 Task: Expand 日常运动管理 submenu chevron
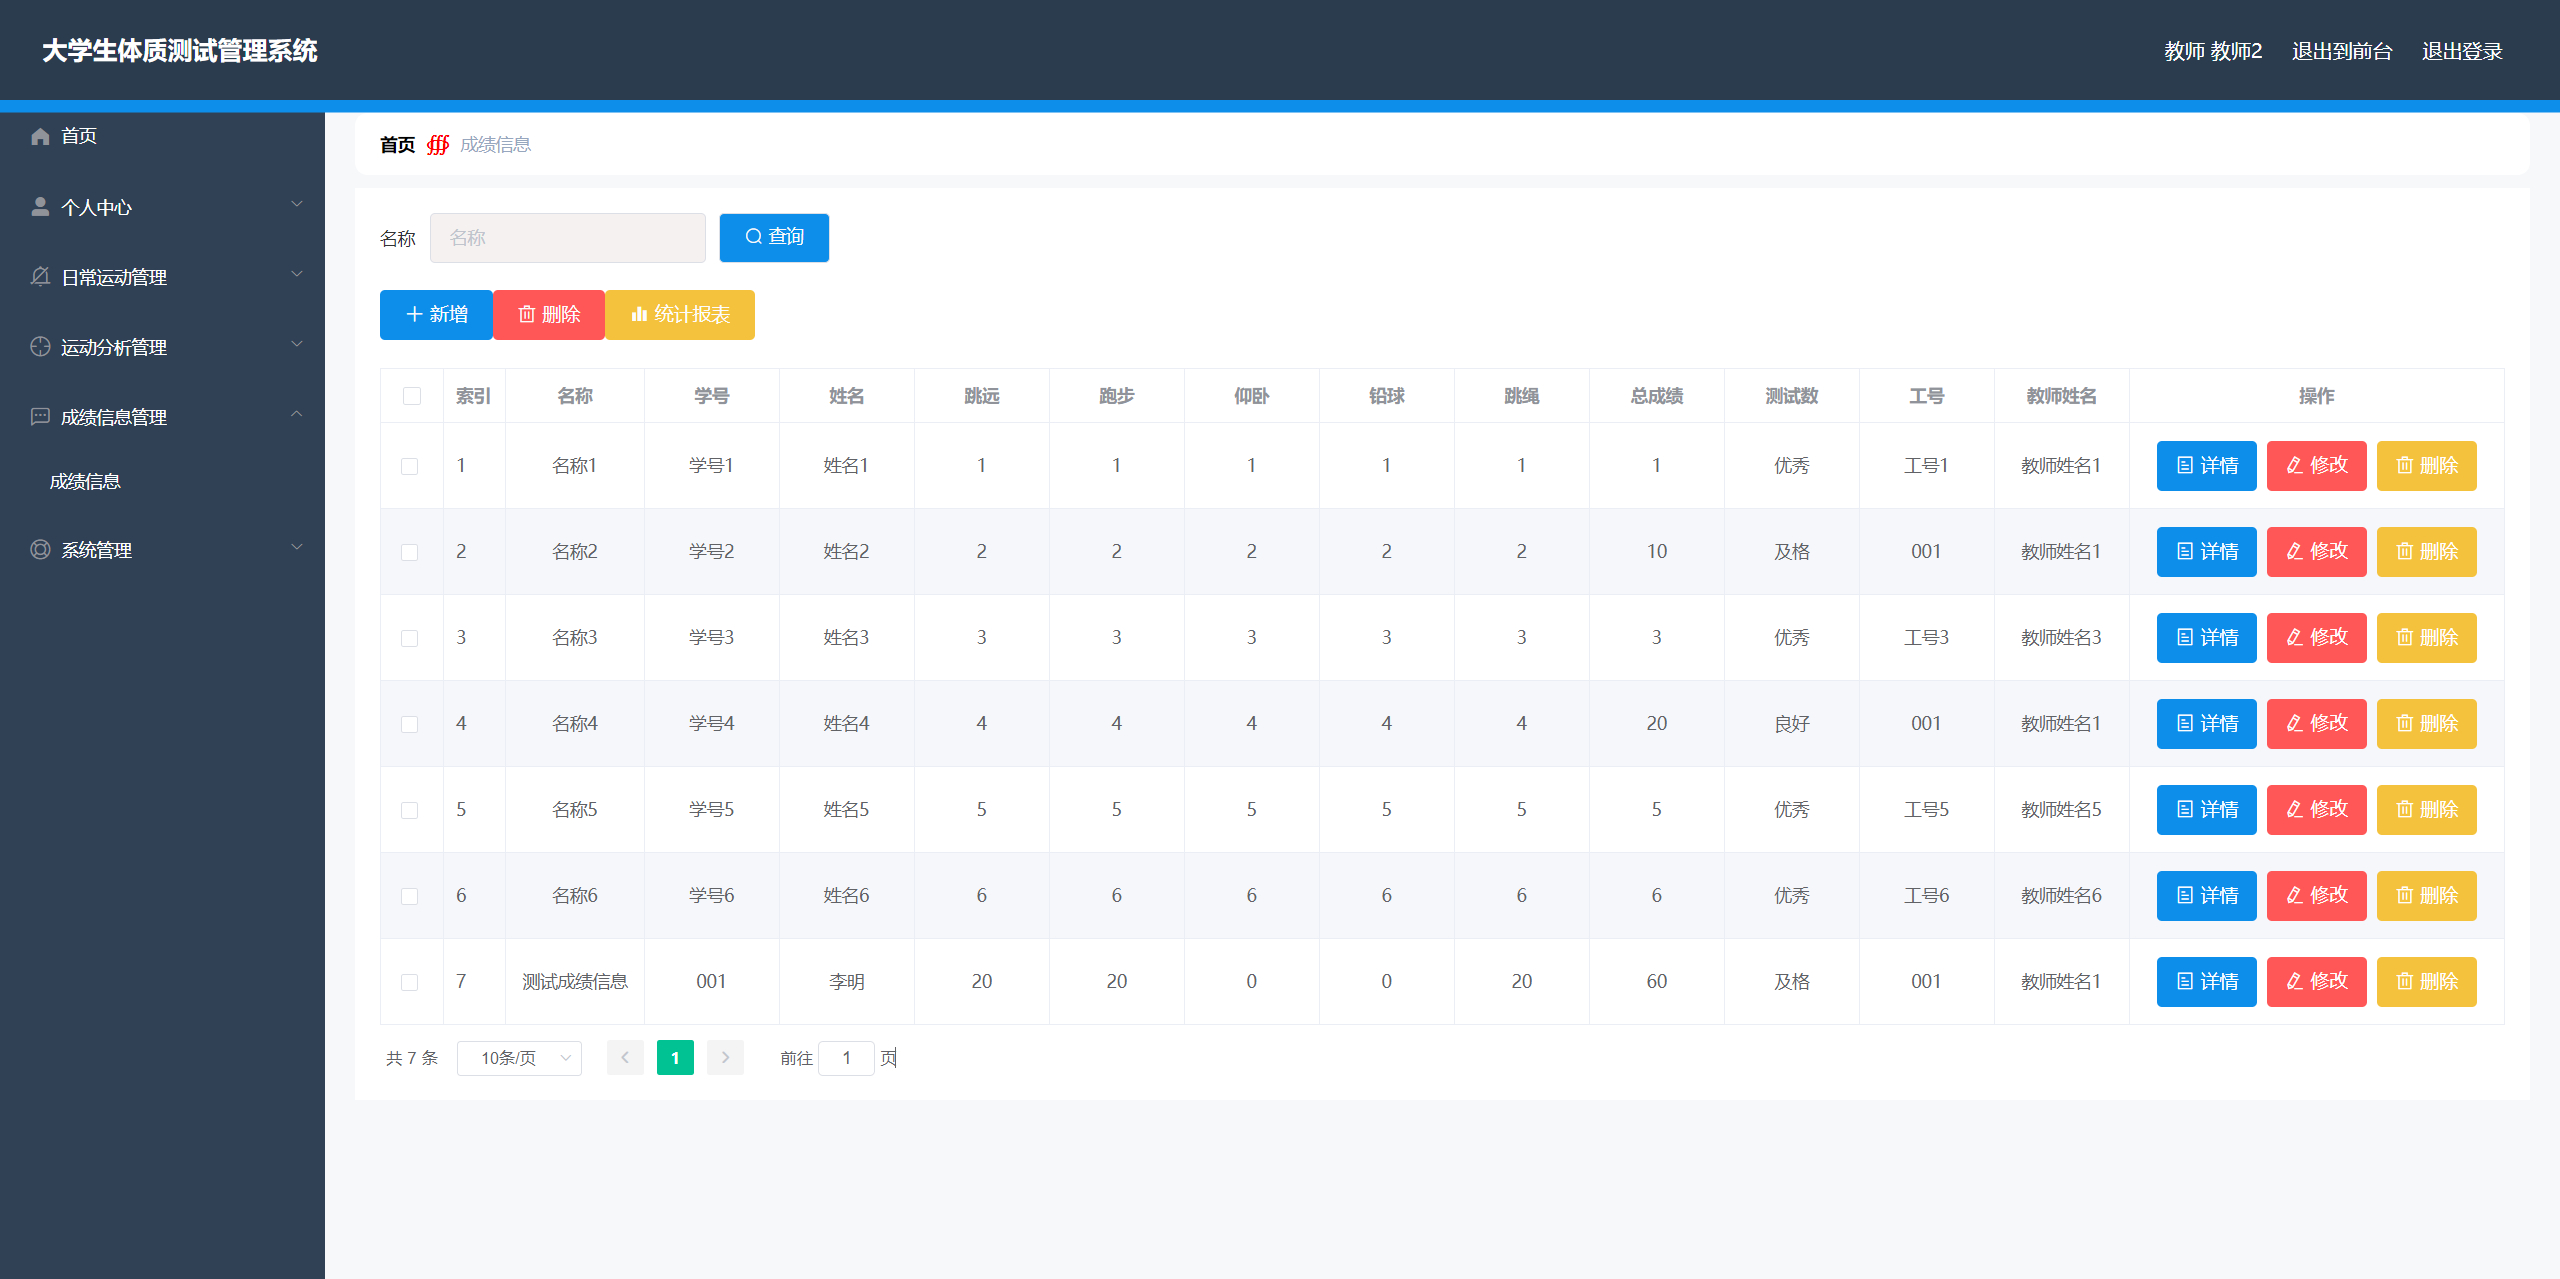coord(297,274)
